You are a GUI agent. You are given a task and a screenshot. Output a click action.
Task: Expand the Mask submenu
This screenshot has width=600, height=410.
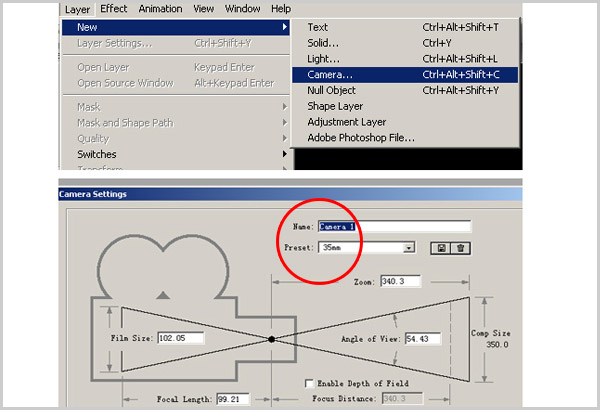click(175, 107)
